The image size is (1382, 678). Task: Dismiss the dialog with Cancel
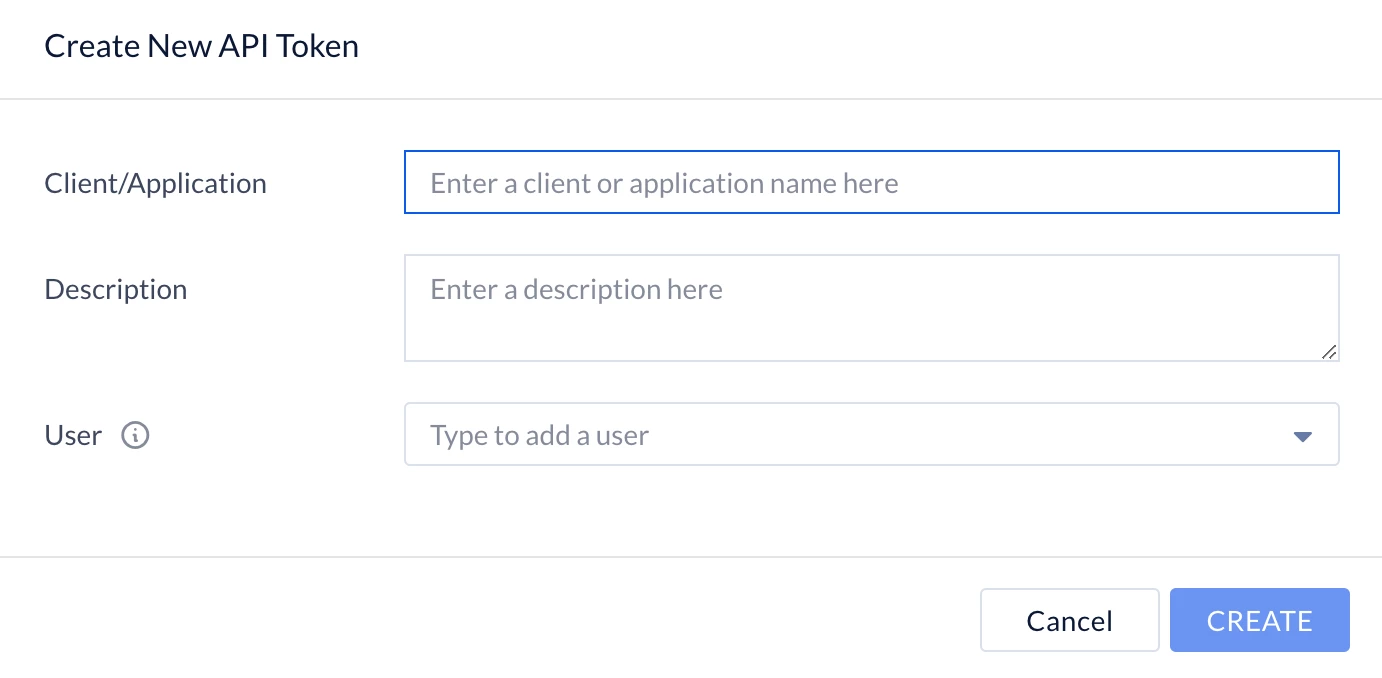pyautogui.click(x=1069, y=621)
